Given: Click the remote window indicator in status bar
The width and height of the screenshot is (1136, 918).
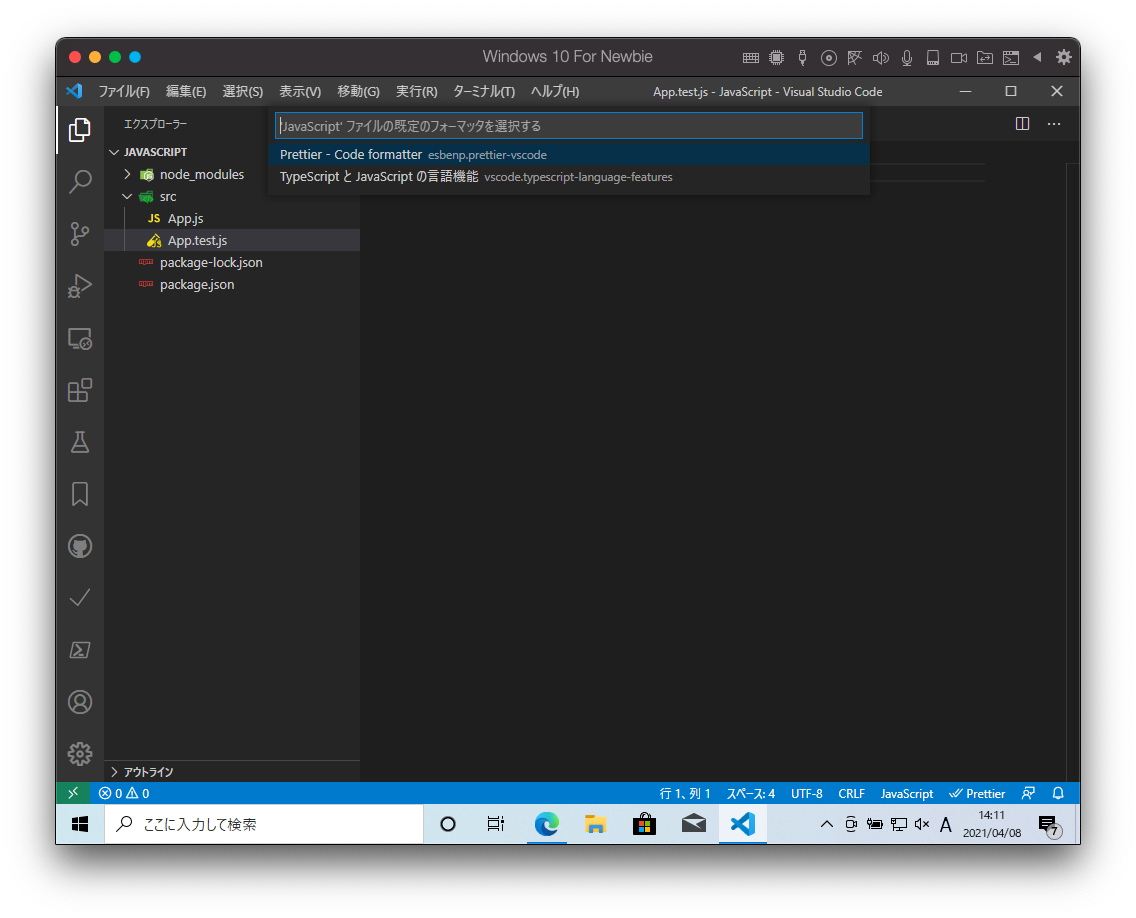Looking at the screenshot, I should pyautogui.click(x=73, y=793).
